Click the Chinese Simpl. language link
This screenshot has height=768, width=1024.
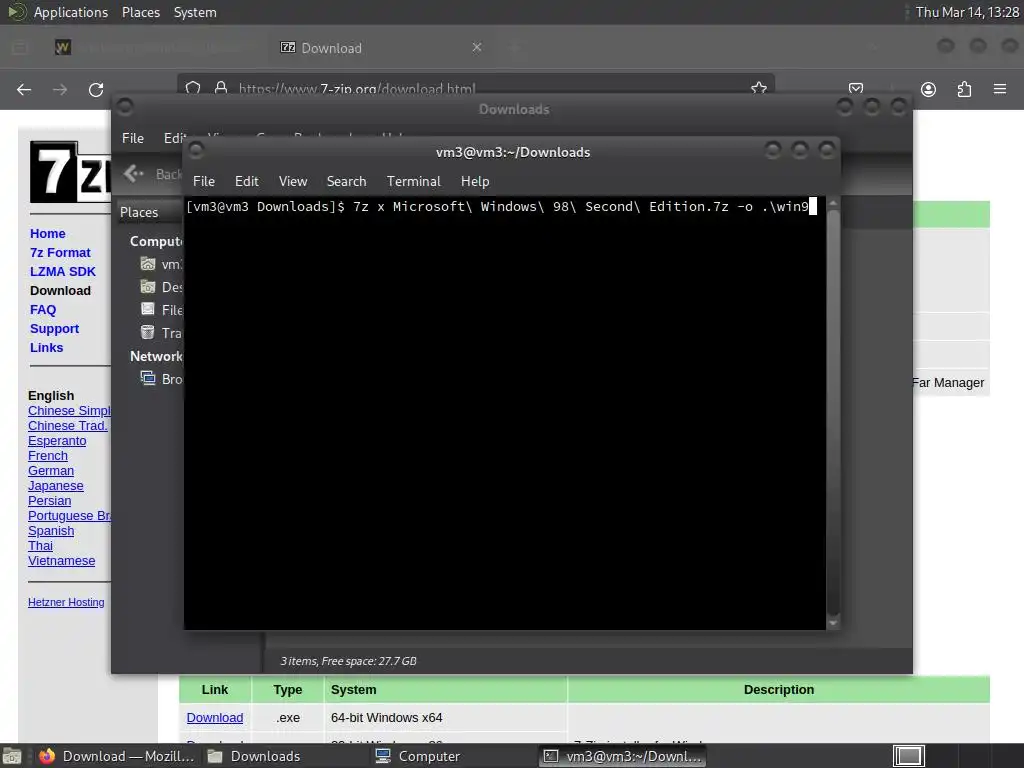[x=69, y=411]
